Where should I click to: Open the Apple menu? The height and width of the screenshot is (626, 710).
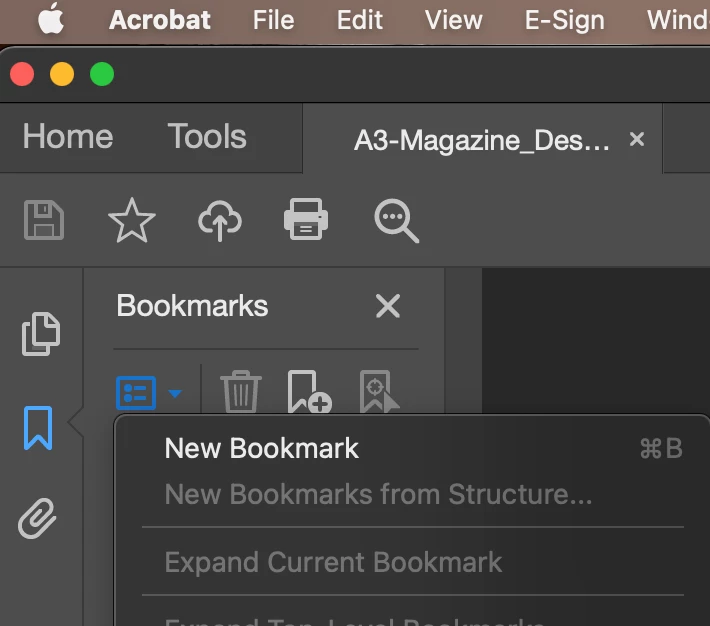click(51, 19)
